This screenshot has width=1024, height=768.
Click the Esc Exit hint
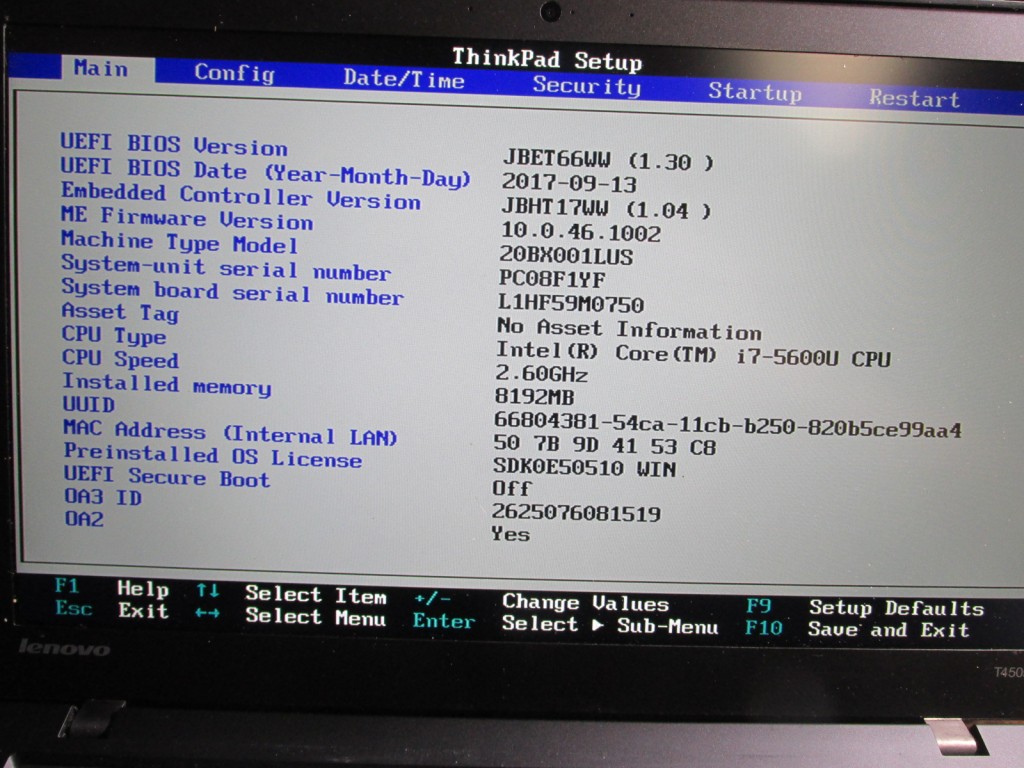click(x=112, y=610)
